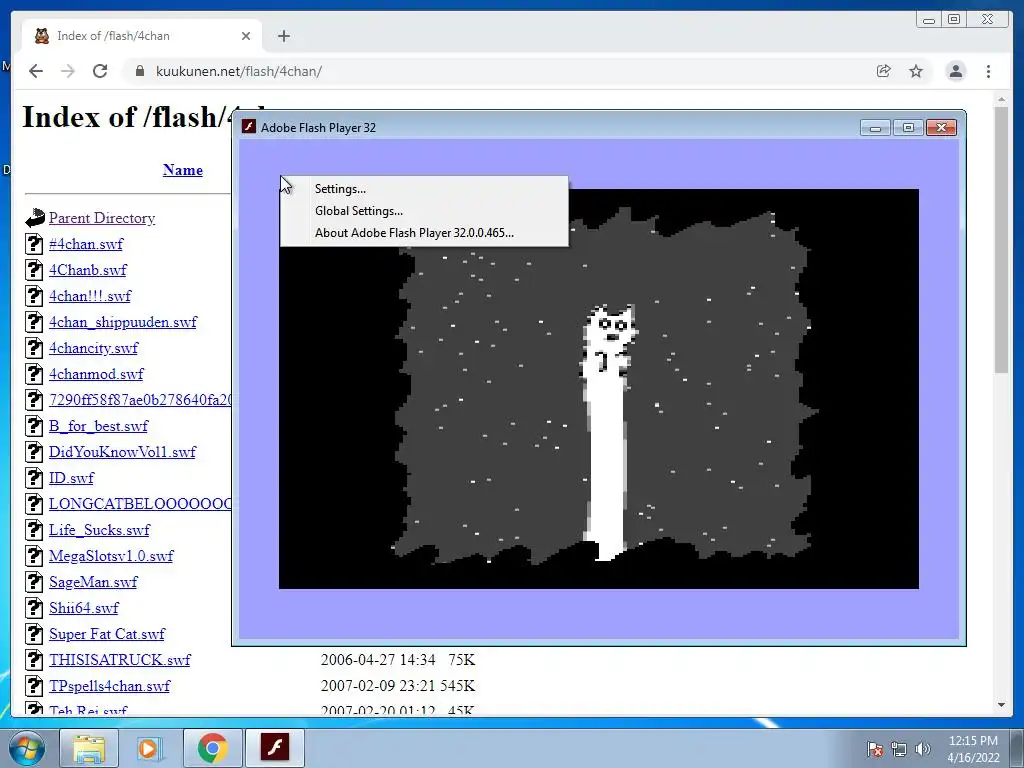Choose Global Settings in context menu

pyautogui.click(x=359, y=211)
